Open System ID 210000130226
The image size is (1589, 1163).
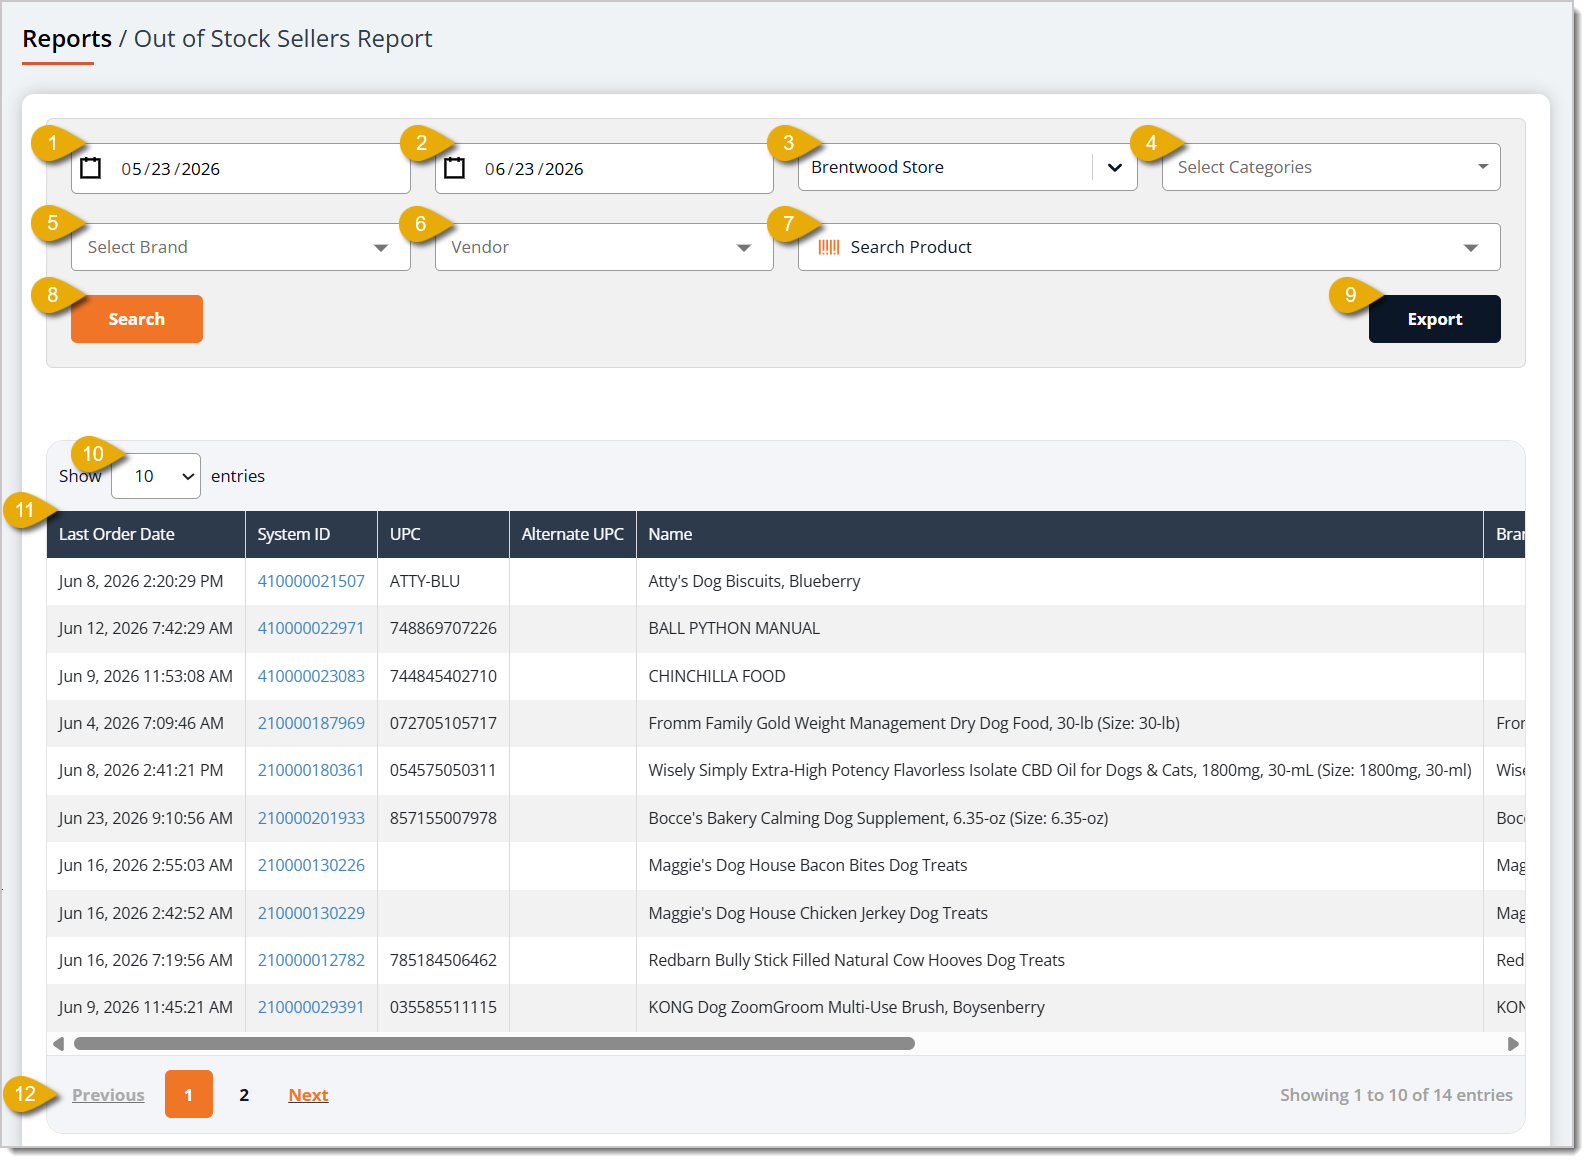point(311,865)
